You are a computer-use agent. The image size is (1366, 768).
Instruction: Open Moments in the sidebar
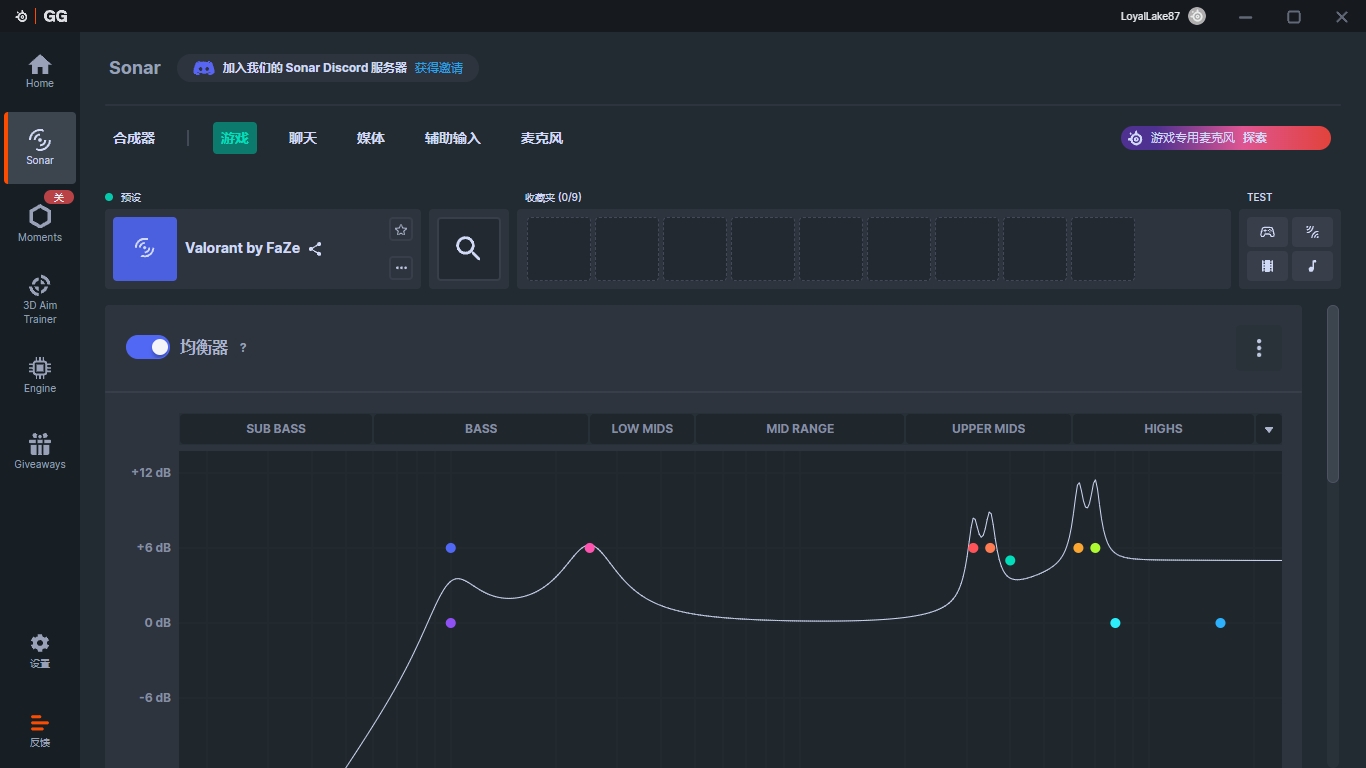pos(40,223)
